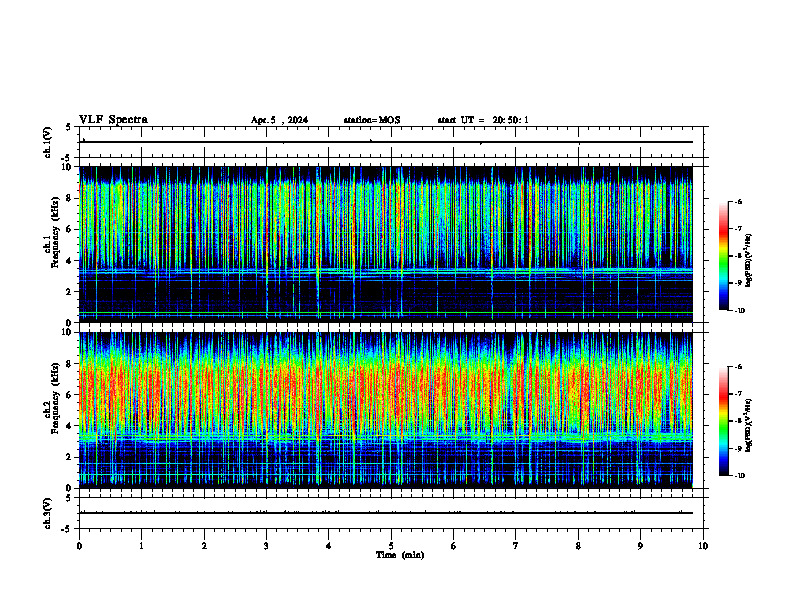Click time axis tick label "2"

204,546
